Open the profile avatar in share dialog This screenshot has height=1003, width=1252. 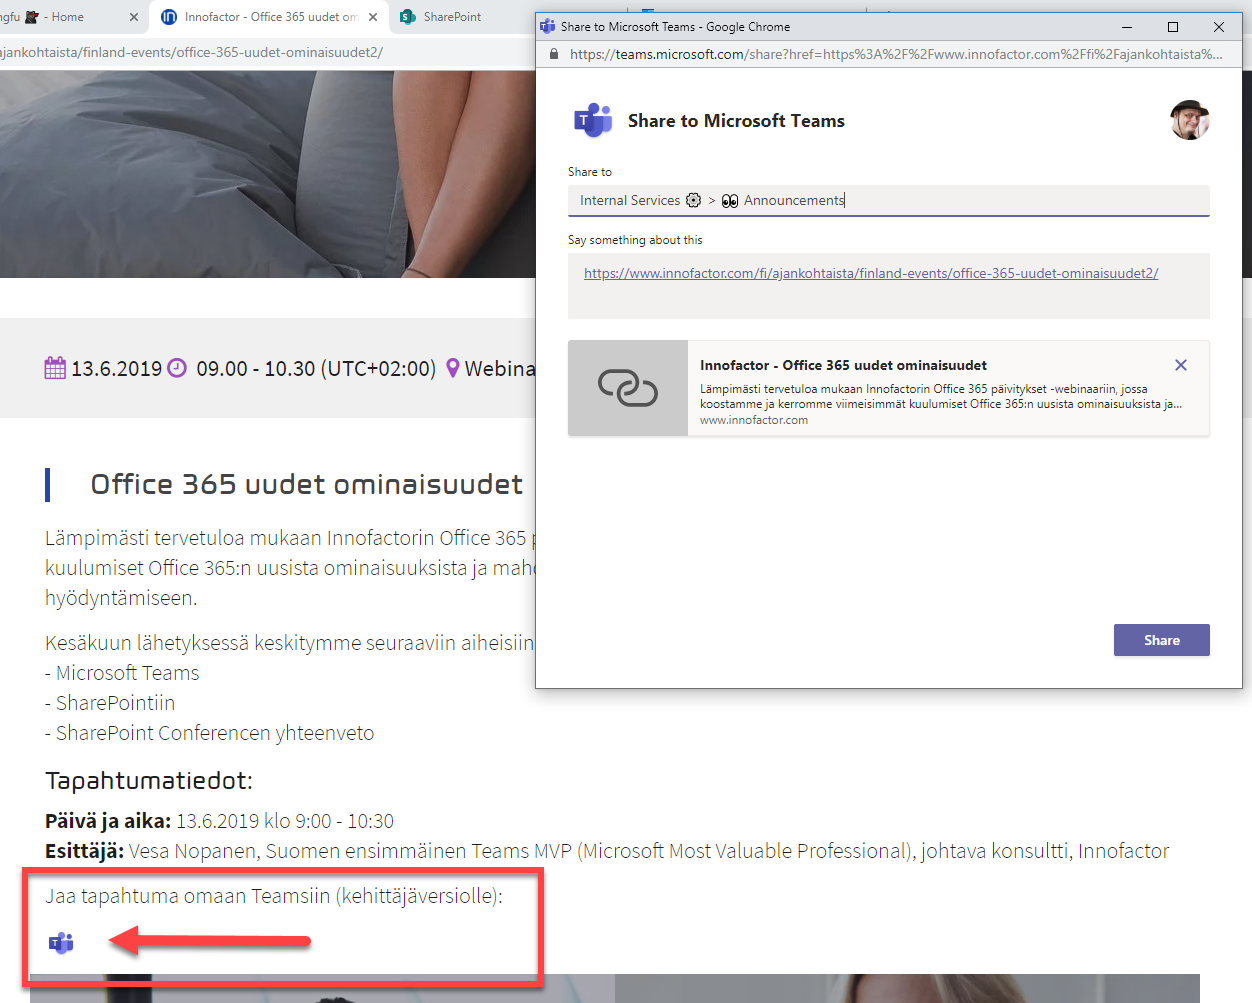point(1189,120)
